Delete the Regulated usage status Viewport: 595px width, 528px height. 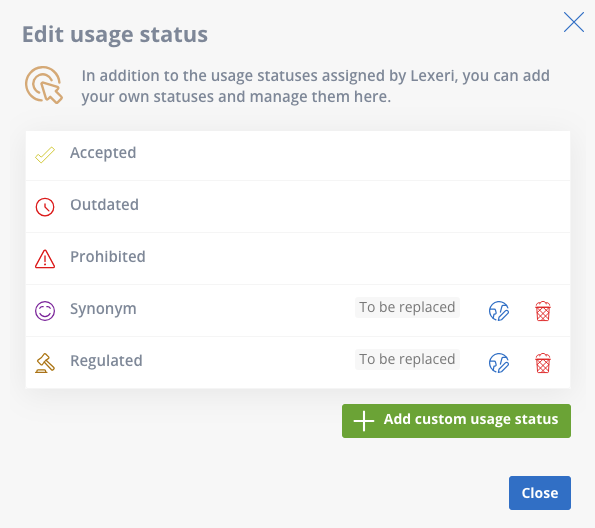[x=543, y=363]
